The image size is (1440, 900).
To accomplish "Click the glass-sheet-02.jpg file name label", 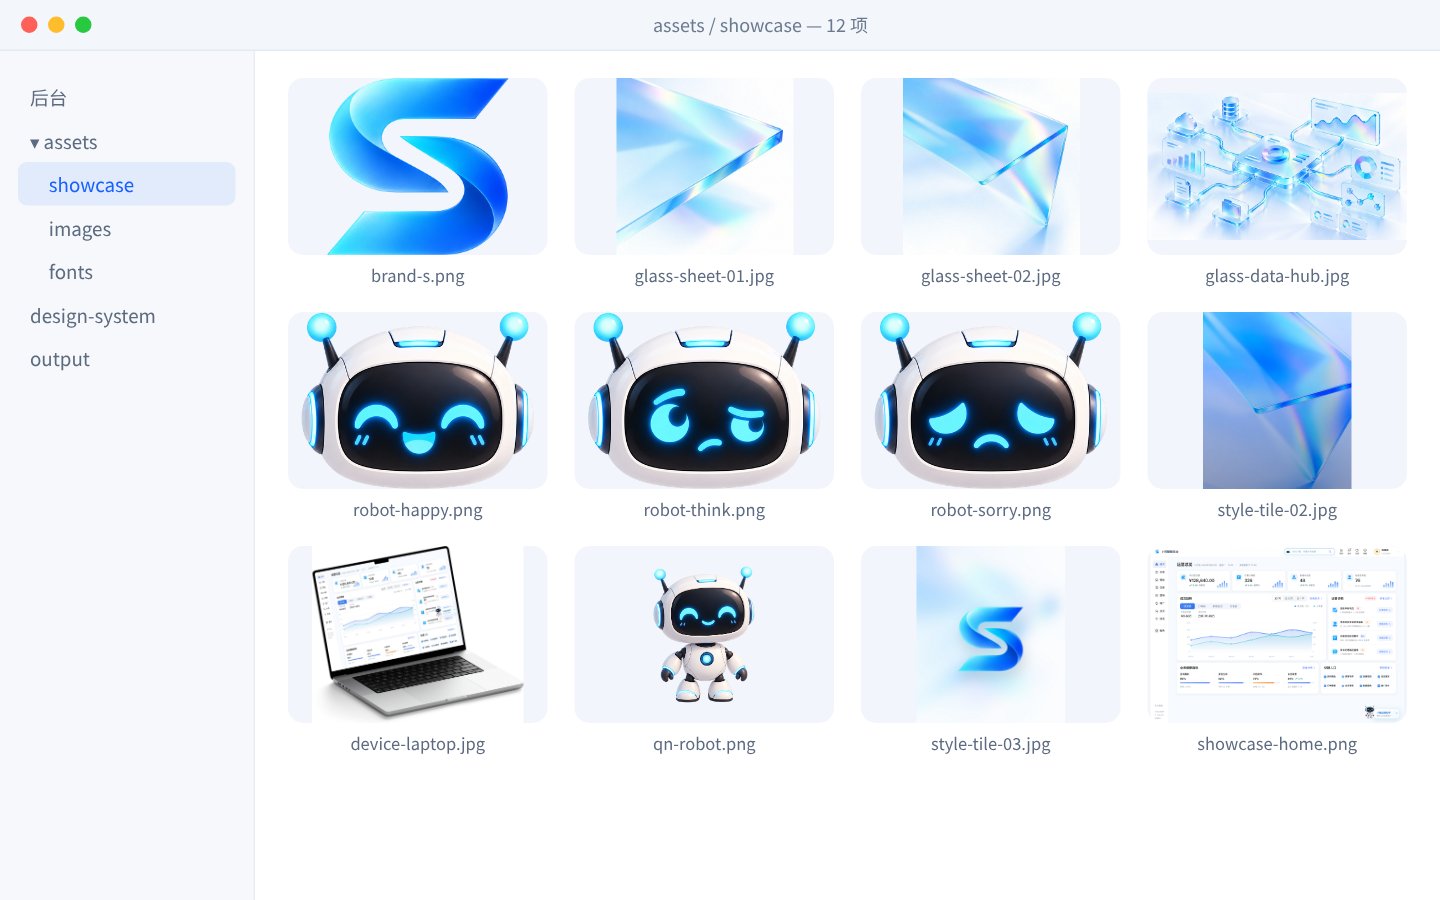I will pos(990,276).
